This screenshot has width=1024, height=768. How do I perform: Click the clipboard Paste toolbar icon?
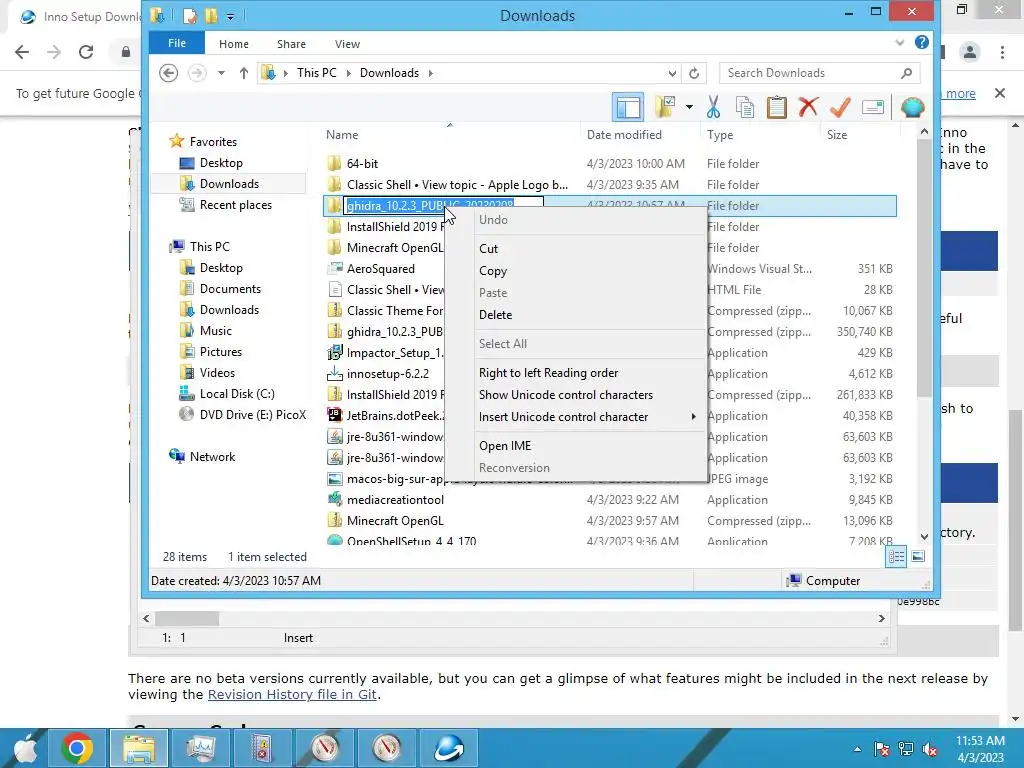(776, 106)
